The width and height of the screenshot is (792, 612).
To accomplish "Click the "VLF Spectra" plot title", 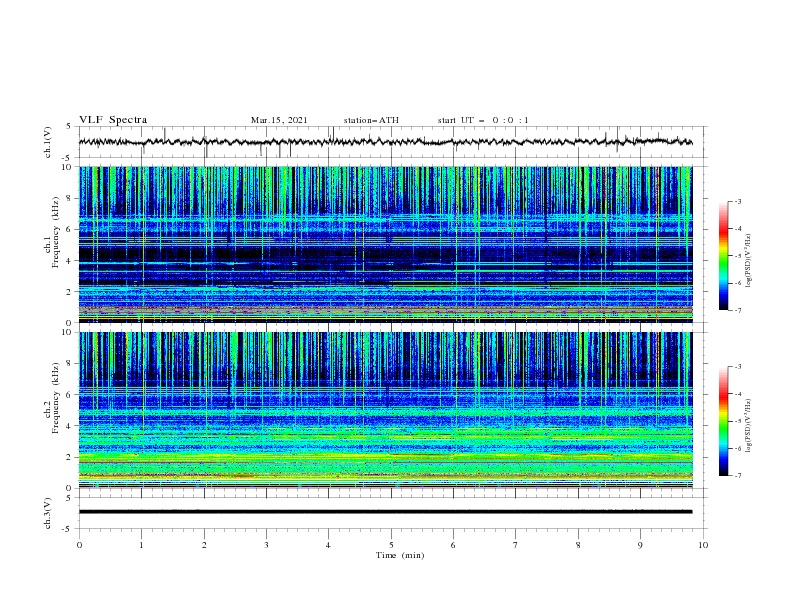I will pos(113,120).
